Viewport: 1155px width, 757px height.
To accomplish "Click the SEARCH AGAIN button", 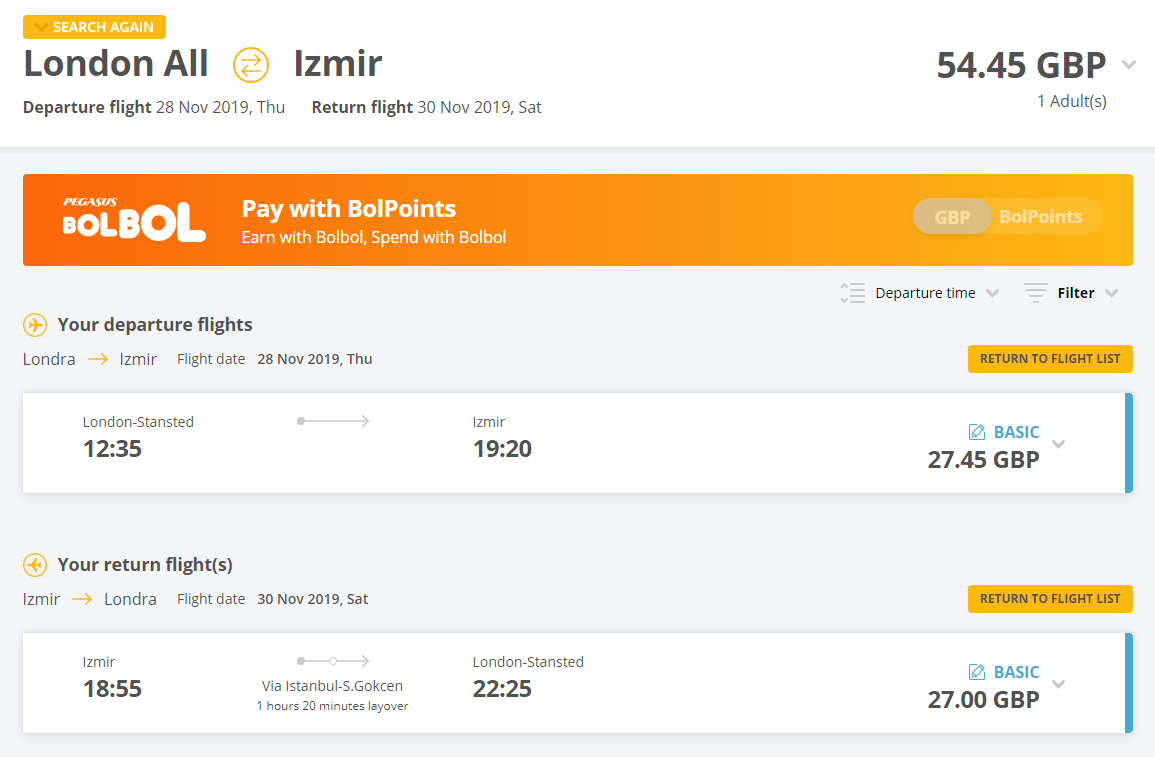I will pos(94,27).
